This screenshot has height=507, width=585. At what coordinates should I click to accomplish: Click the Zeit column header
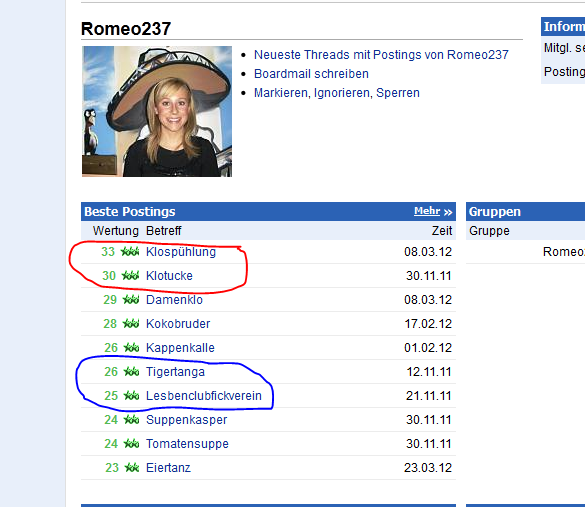coord(442,231)
